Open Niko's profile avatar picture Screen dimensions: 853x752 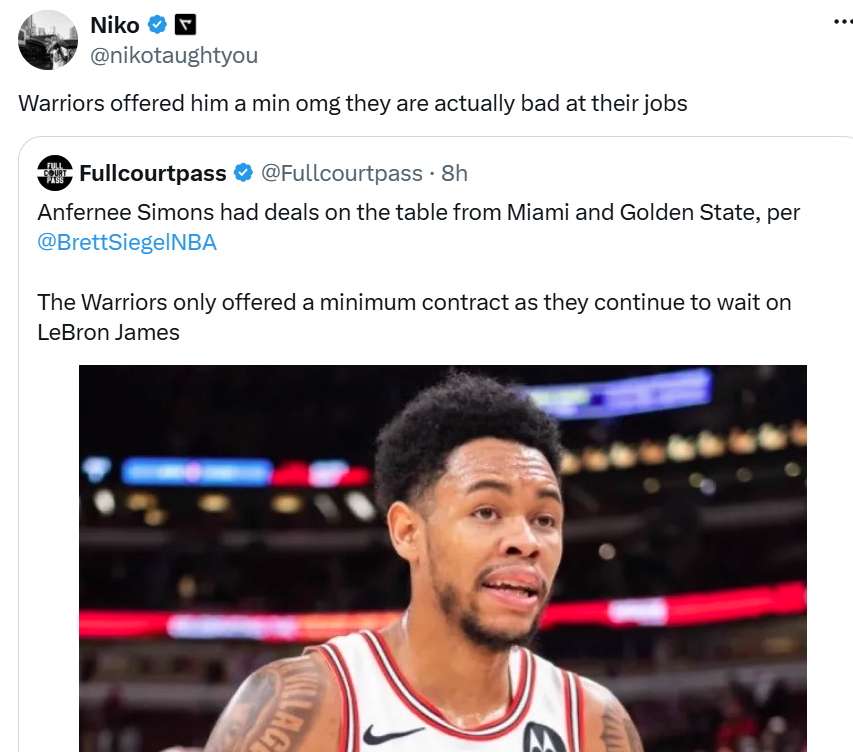click(48, 40)
